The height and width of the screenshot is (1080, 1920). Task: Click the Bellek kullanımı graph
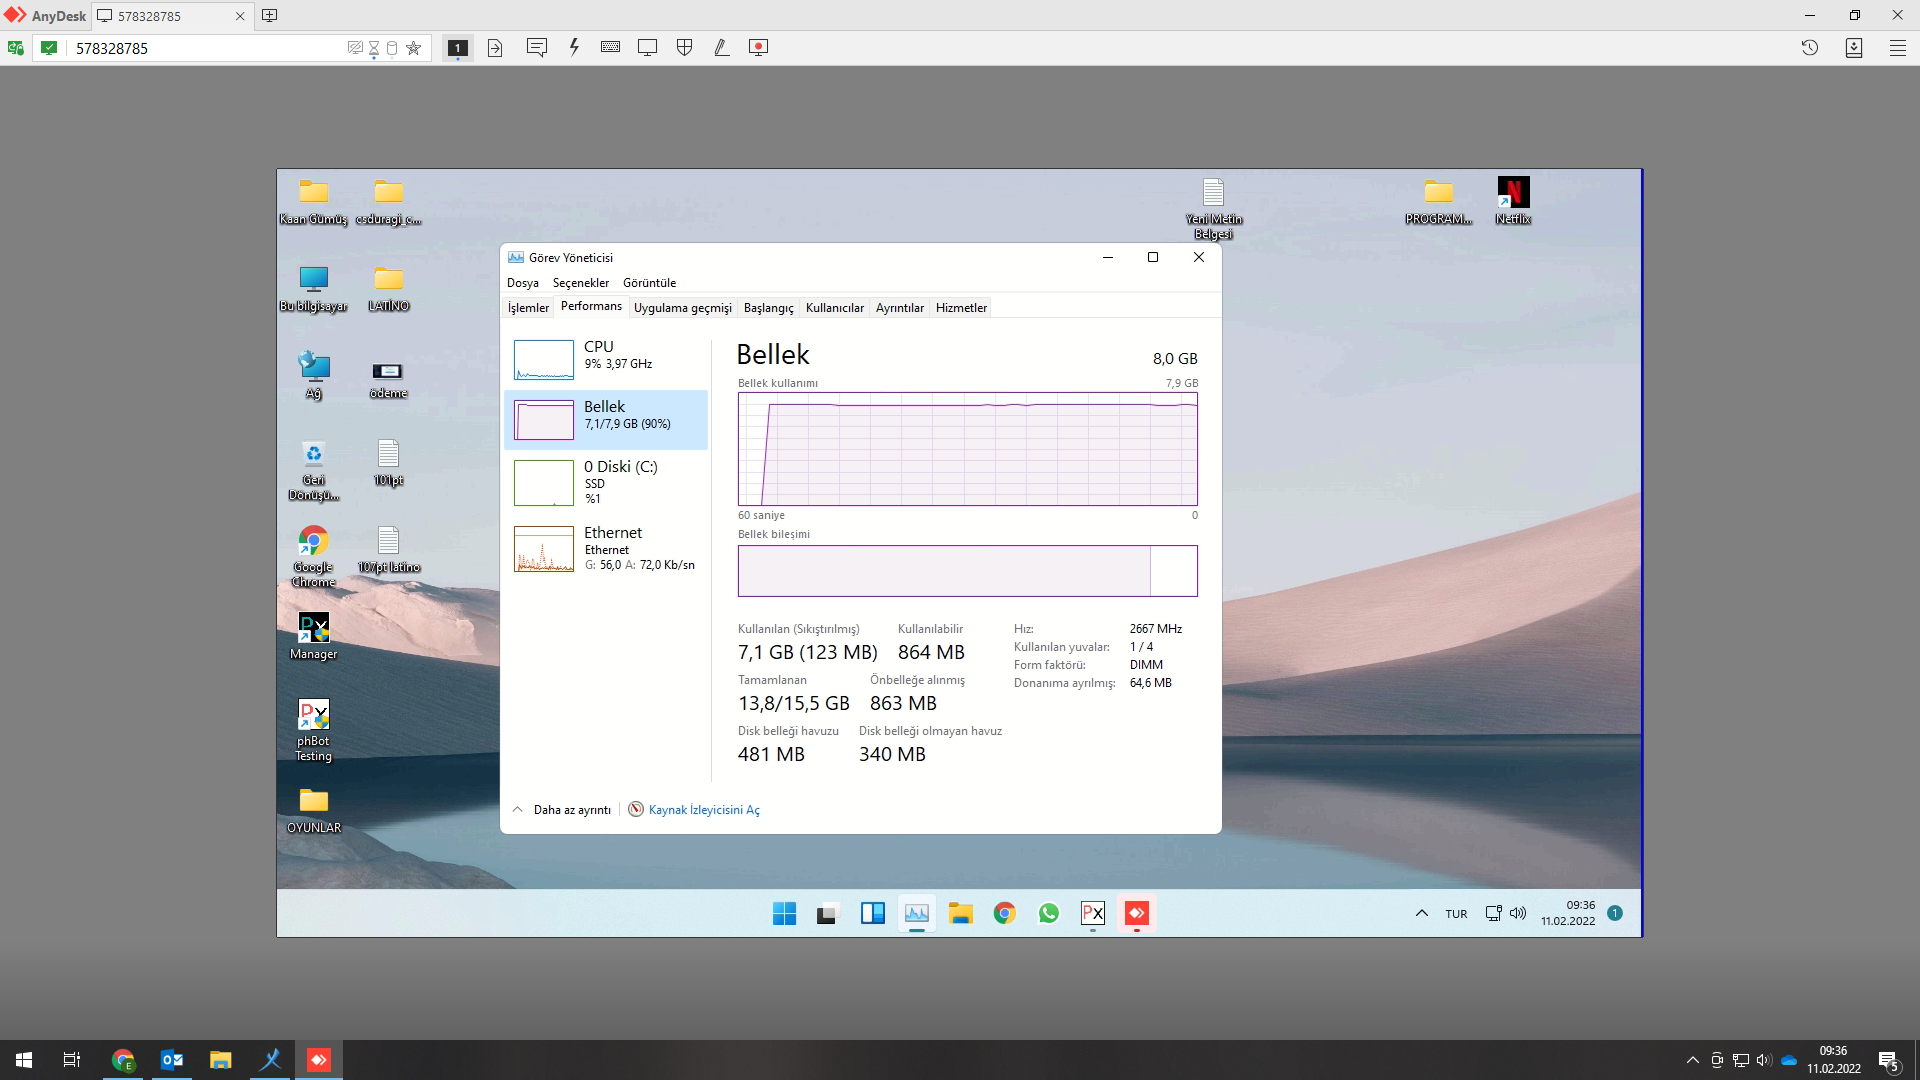tap(967, 449)
